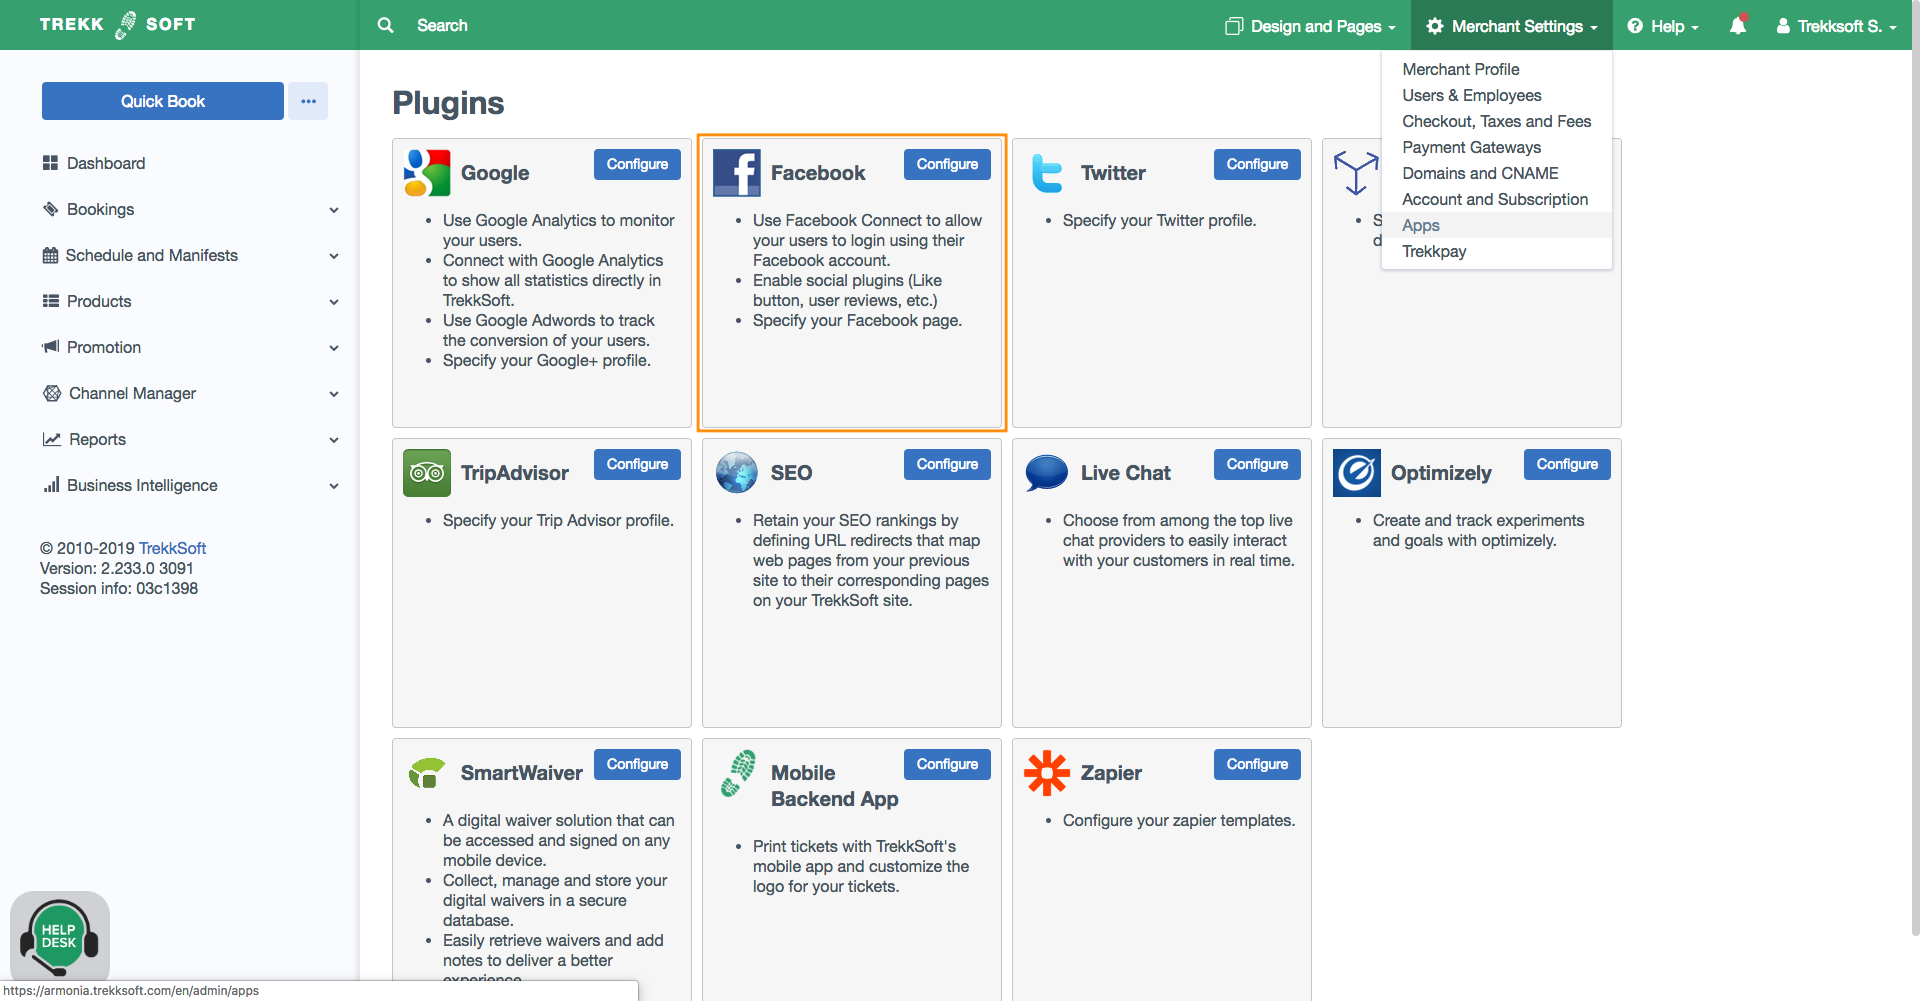Viewport: 1920px width, 1001px height.
Task: Click the Business Intelligence bars icon
Action: (51, 485)
